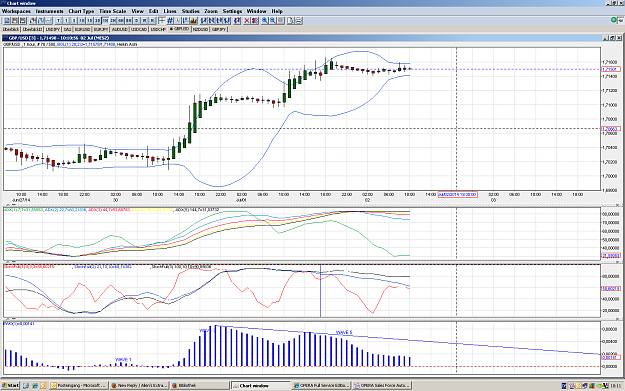The image size is (625, 391).
Task: Open the Chart Type menu
Action: coord(81,11)
